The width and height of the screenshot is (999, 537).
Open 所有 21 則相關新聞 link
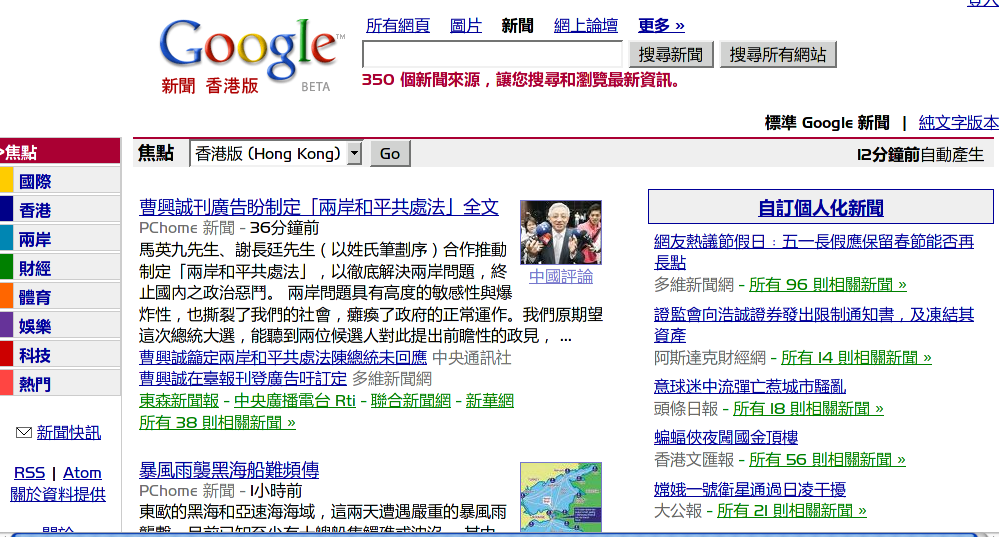pos(792,511)
